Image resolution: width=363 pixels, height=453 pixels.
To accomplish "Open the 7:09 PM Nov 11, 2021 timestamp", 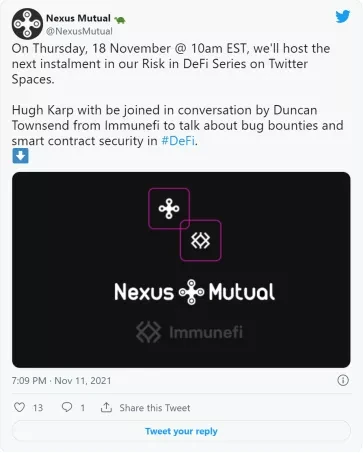I will (x=61, y=381).
